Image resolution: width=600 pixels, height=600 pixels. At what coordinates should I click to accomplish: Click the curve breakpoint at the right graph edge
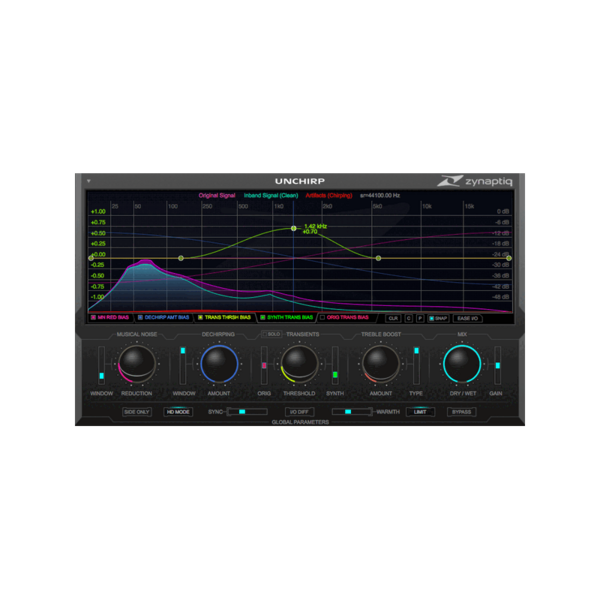[x=509, y=258]
